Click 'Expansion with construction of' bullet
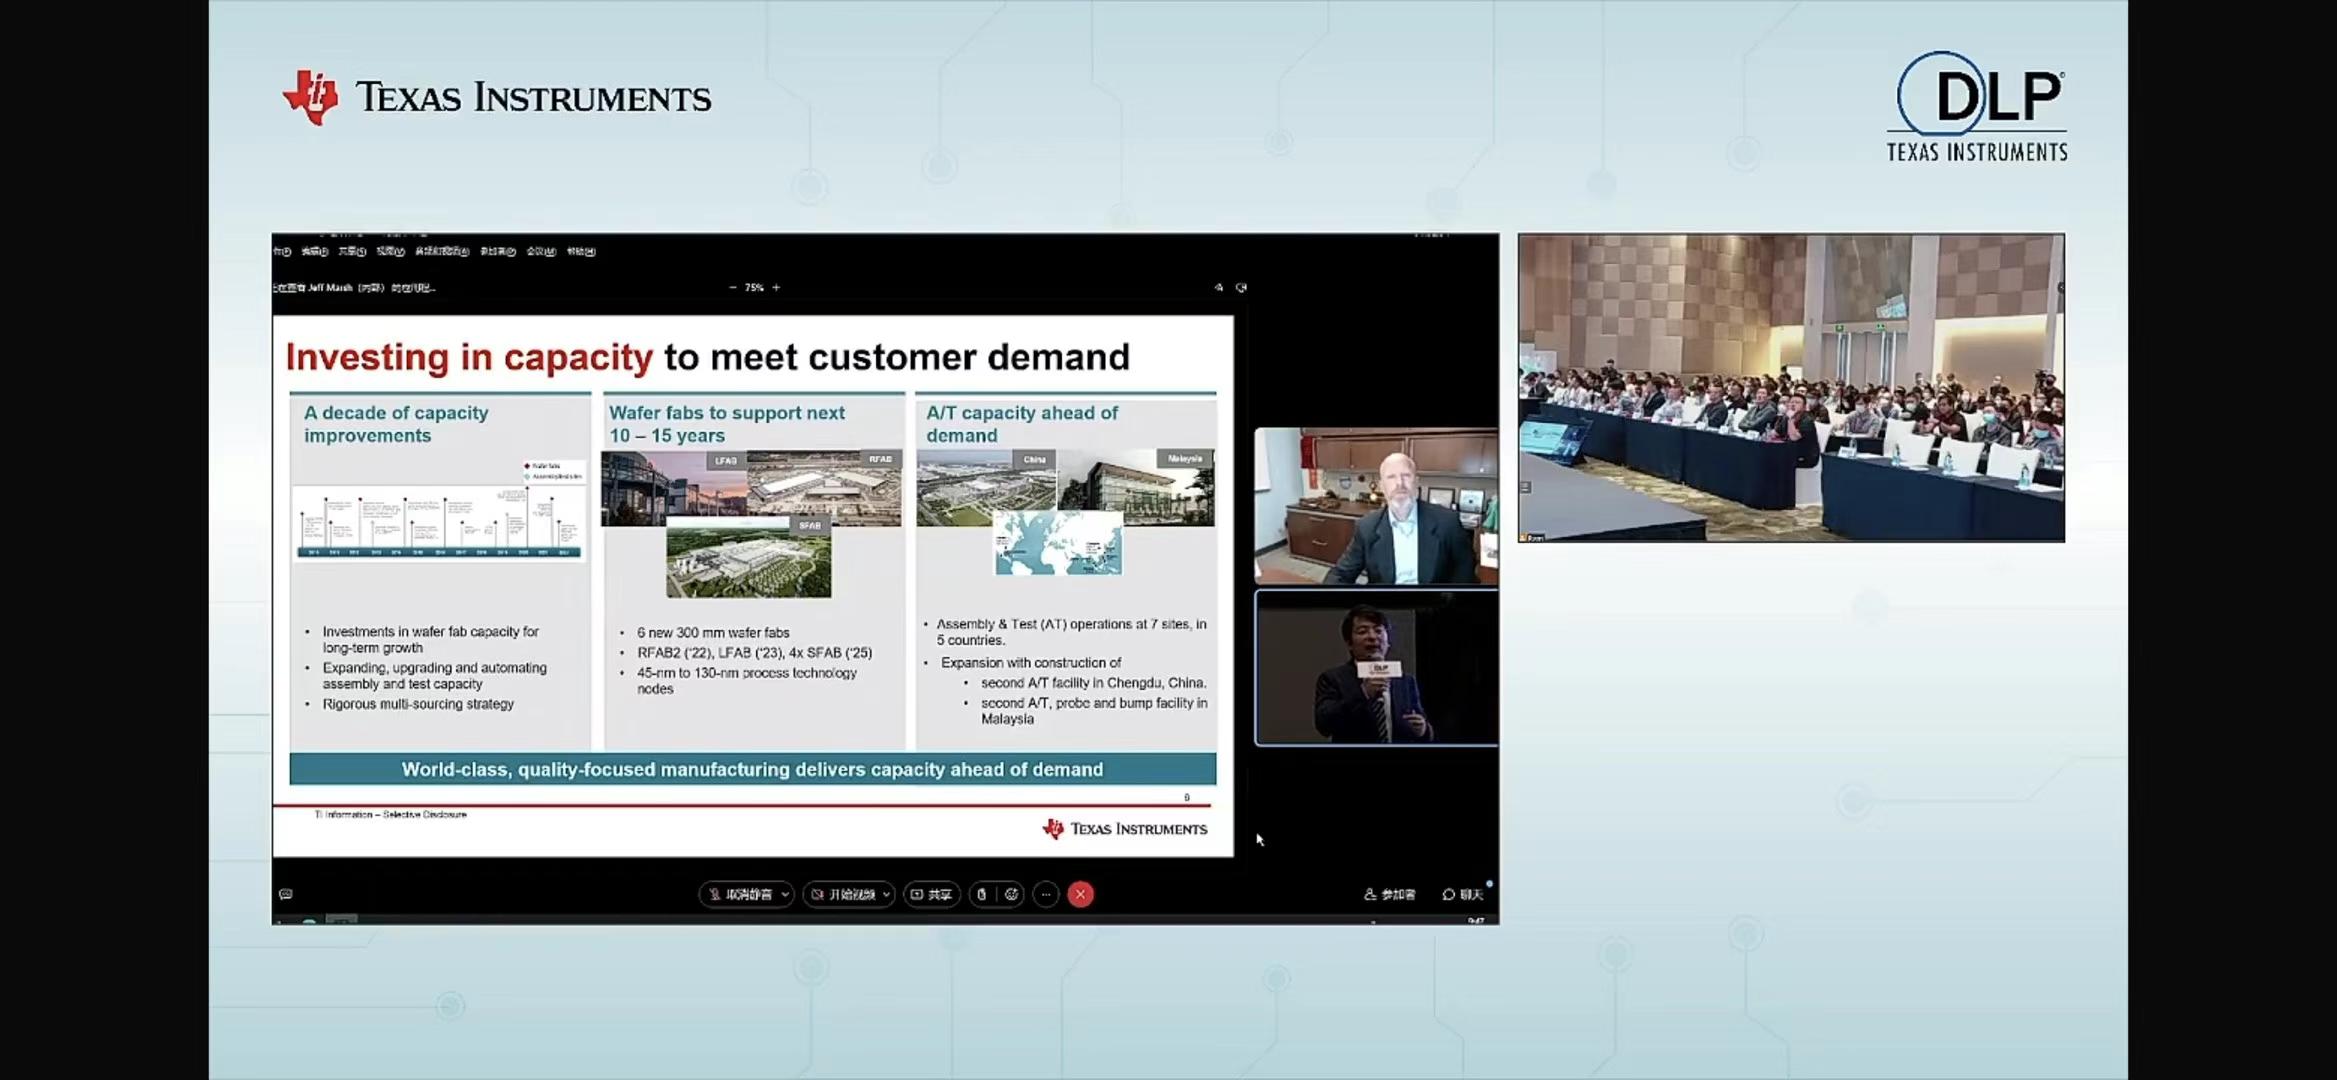Image resolution: width=2337 pixels, height=1080 pixels. 1031,663
